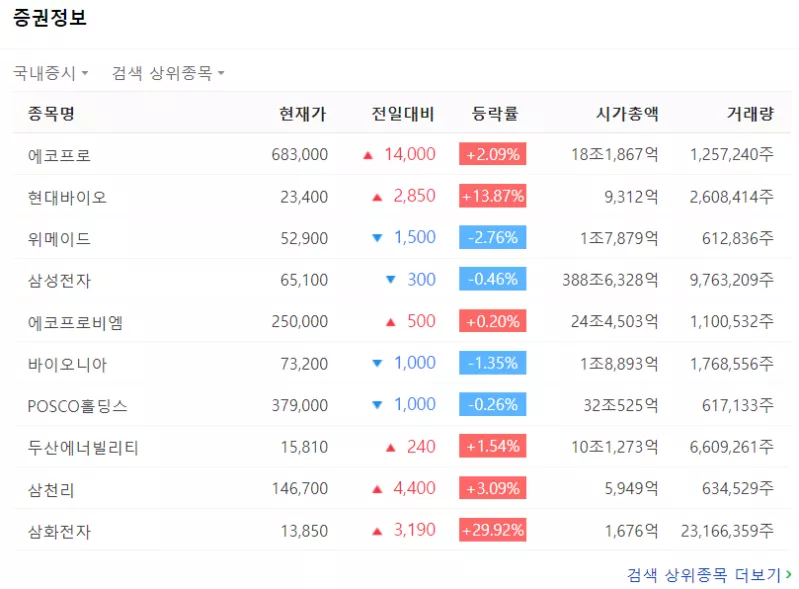This screenshot has width=799, height=589.
Task: Click the 65,100 price value
Action: point(304,280)
